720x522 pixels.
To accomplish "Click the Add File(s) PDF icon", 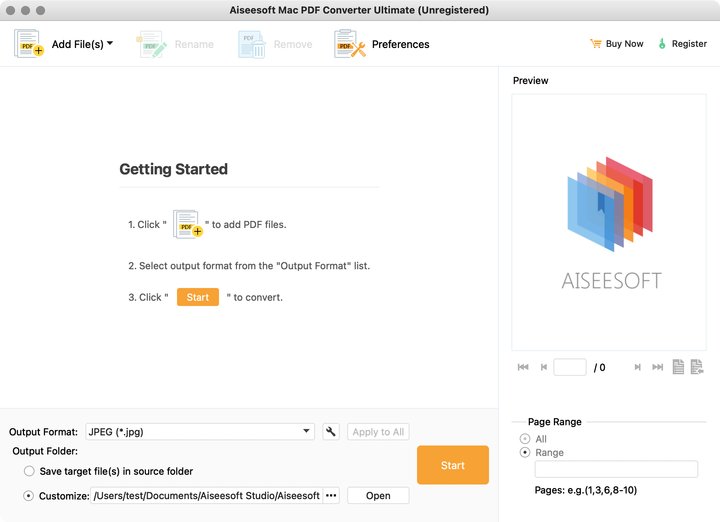I will [28, 44].
